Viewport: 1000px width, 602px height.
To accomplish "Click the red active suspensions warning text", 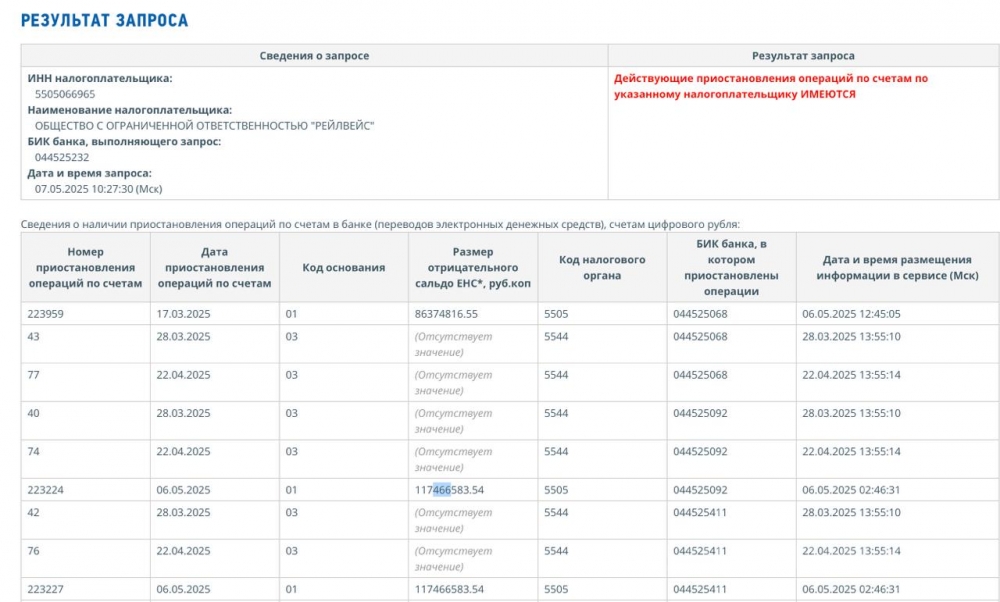I will tap(770, 86).
